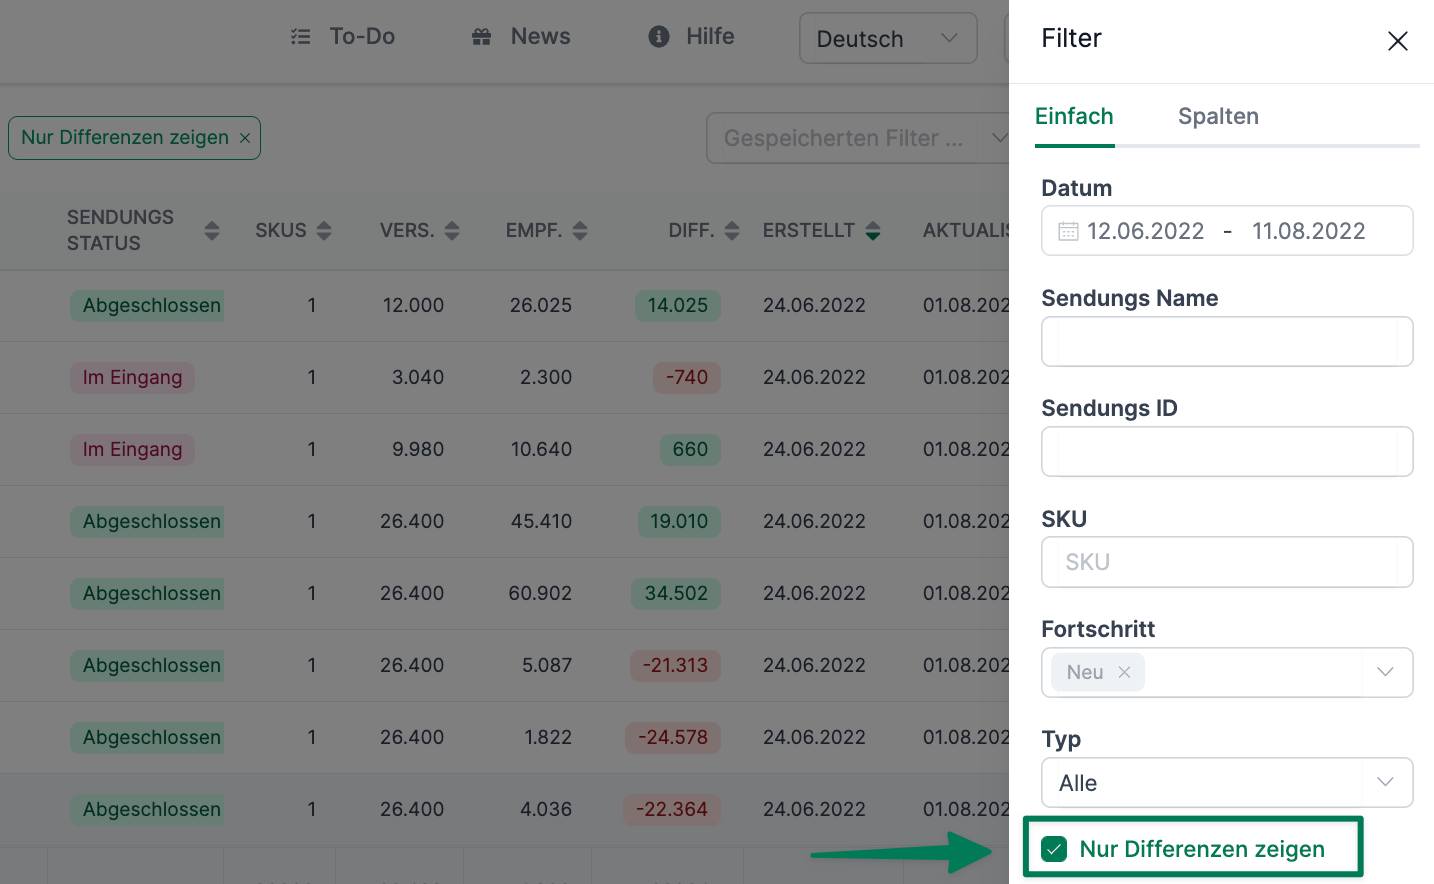Viewport: 1434px width, 884px height.
Task: Click the -24.578 difference badge
Action: pos(673,738)
